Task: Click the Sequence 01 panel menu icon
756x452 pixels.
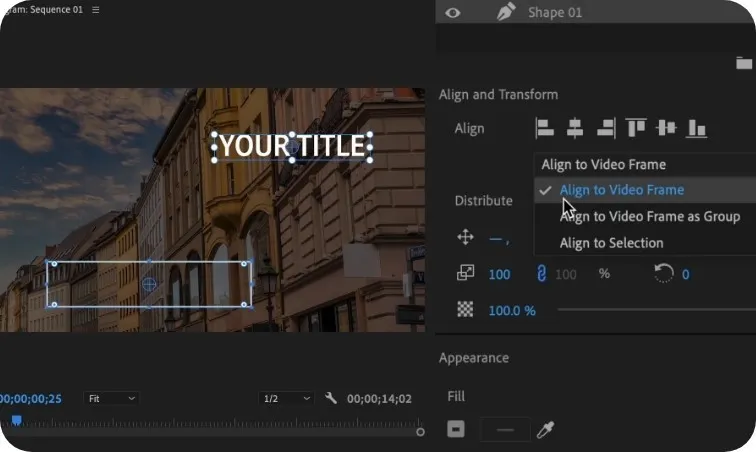Action: coord(96,10)
